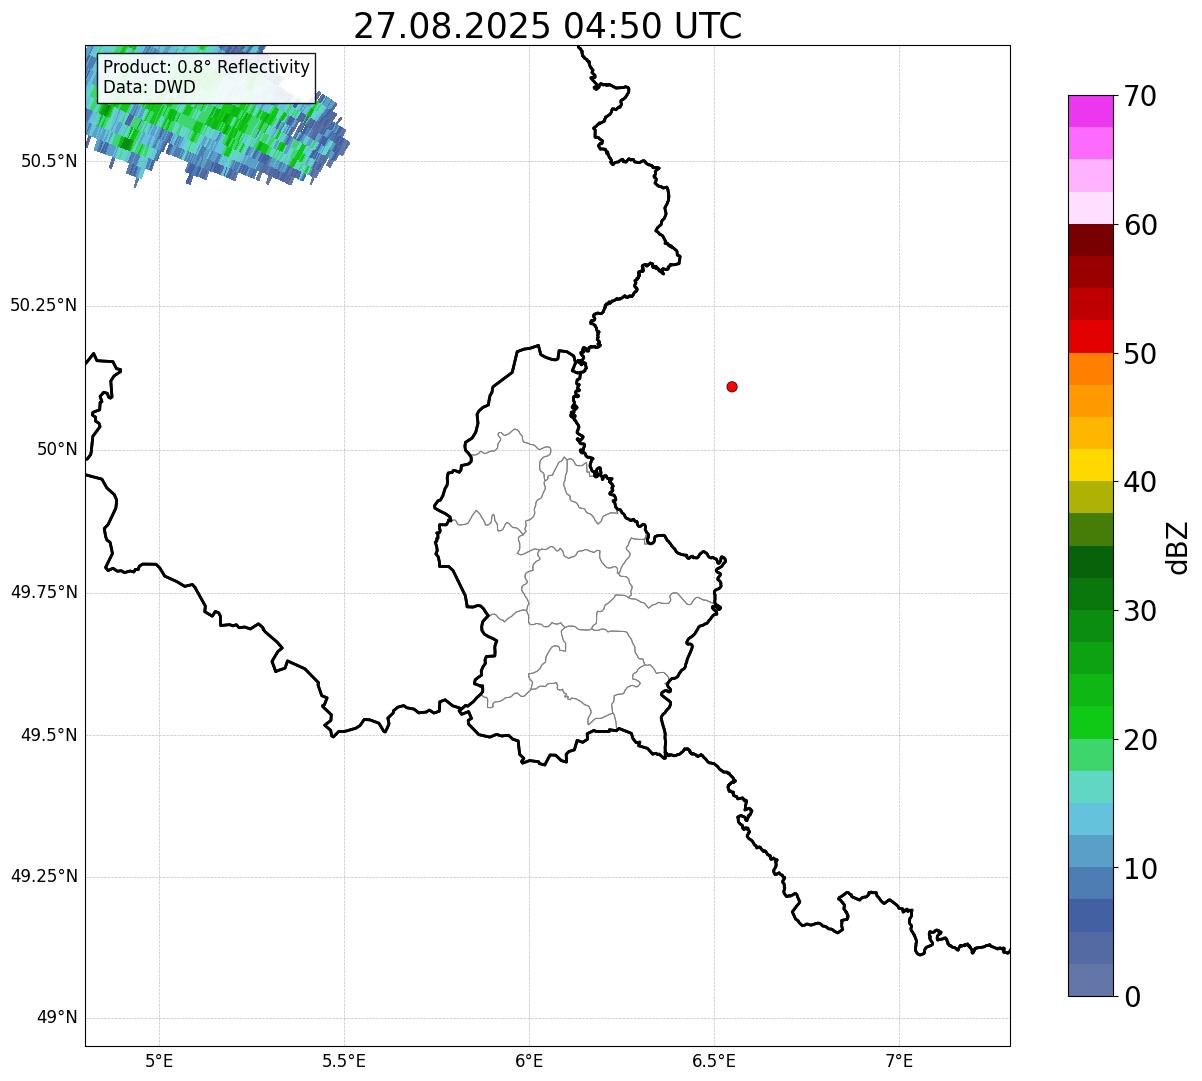Image resolution: width=1202 pixels, height=1081 pixels.
Task: Click the 6.5°E longitude label
Action: pos(714,1062)
